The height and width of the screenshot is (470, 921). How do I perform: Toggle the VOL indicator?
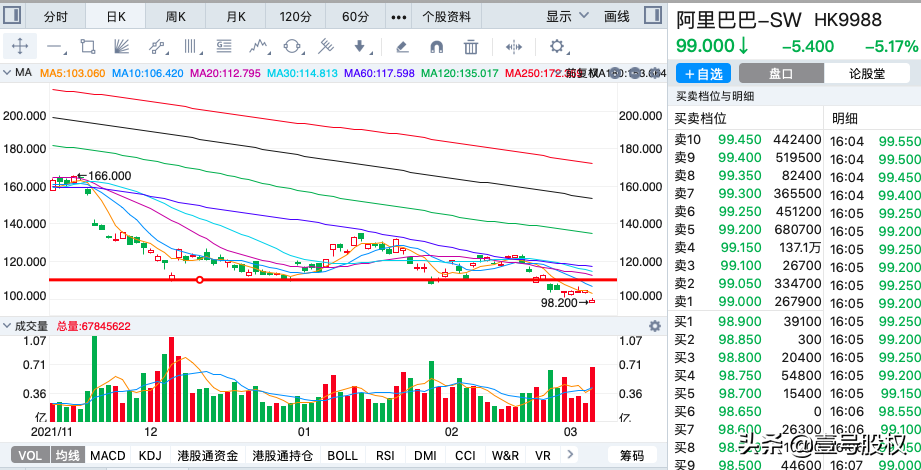(29, 455)
